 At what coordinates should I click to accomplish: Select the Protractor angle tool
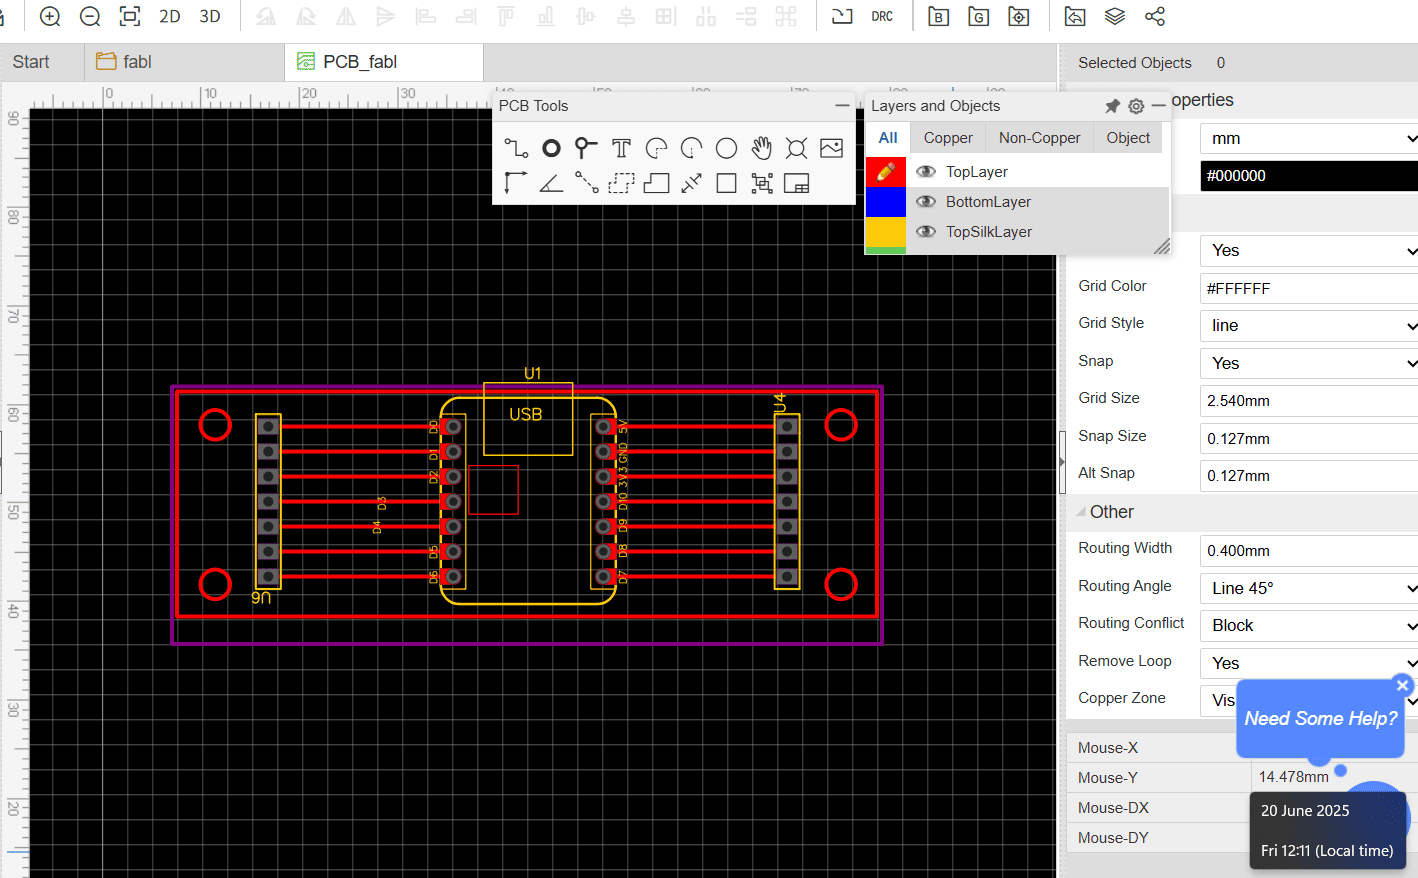pos(551,183)
